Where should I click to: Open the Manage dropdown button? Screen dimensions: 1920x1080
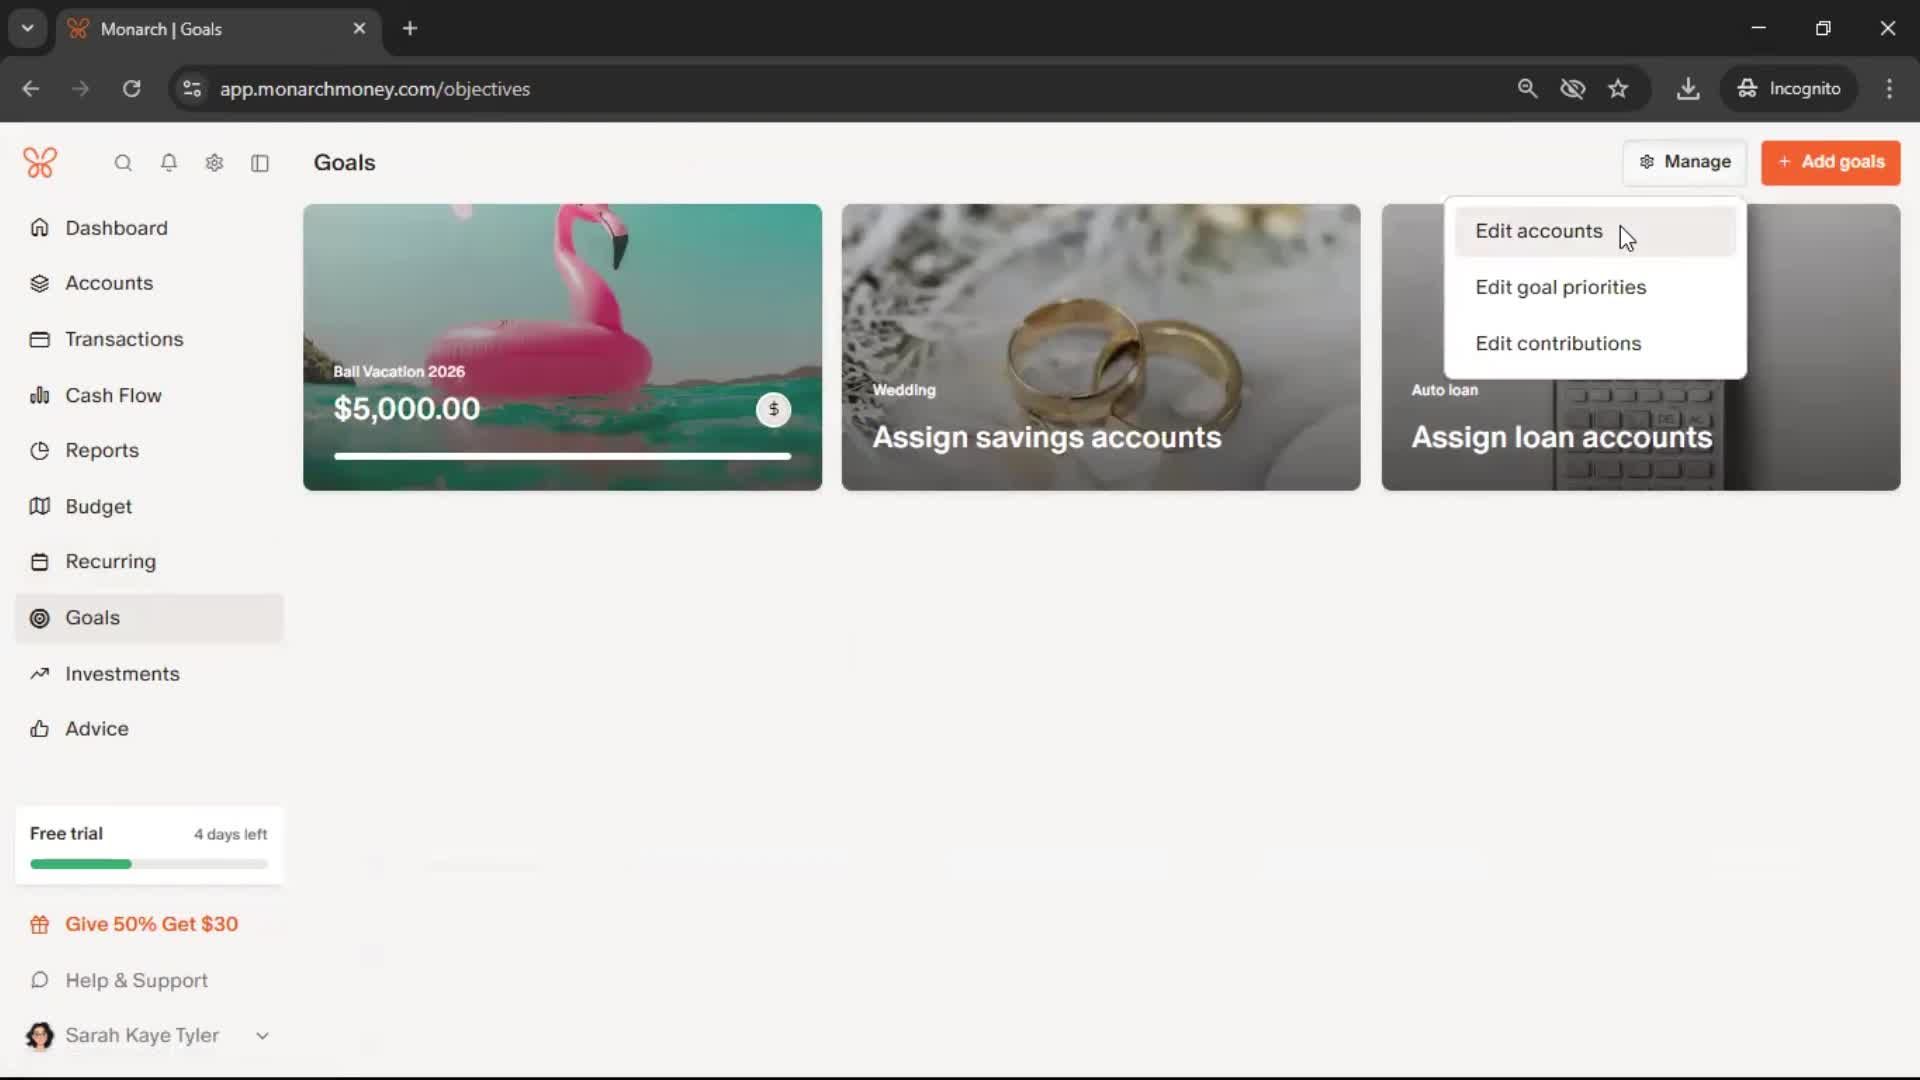[1685, 162]
